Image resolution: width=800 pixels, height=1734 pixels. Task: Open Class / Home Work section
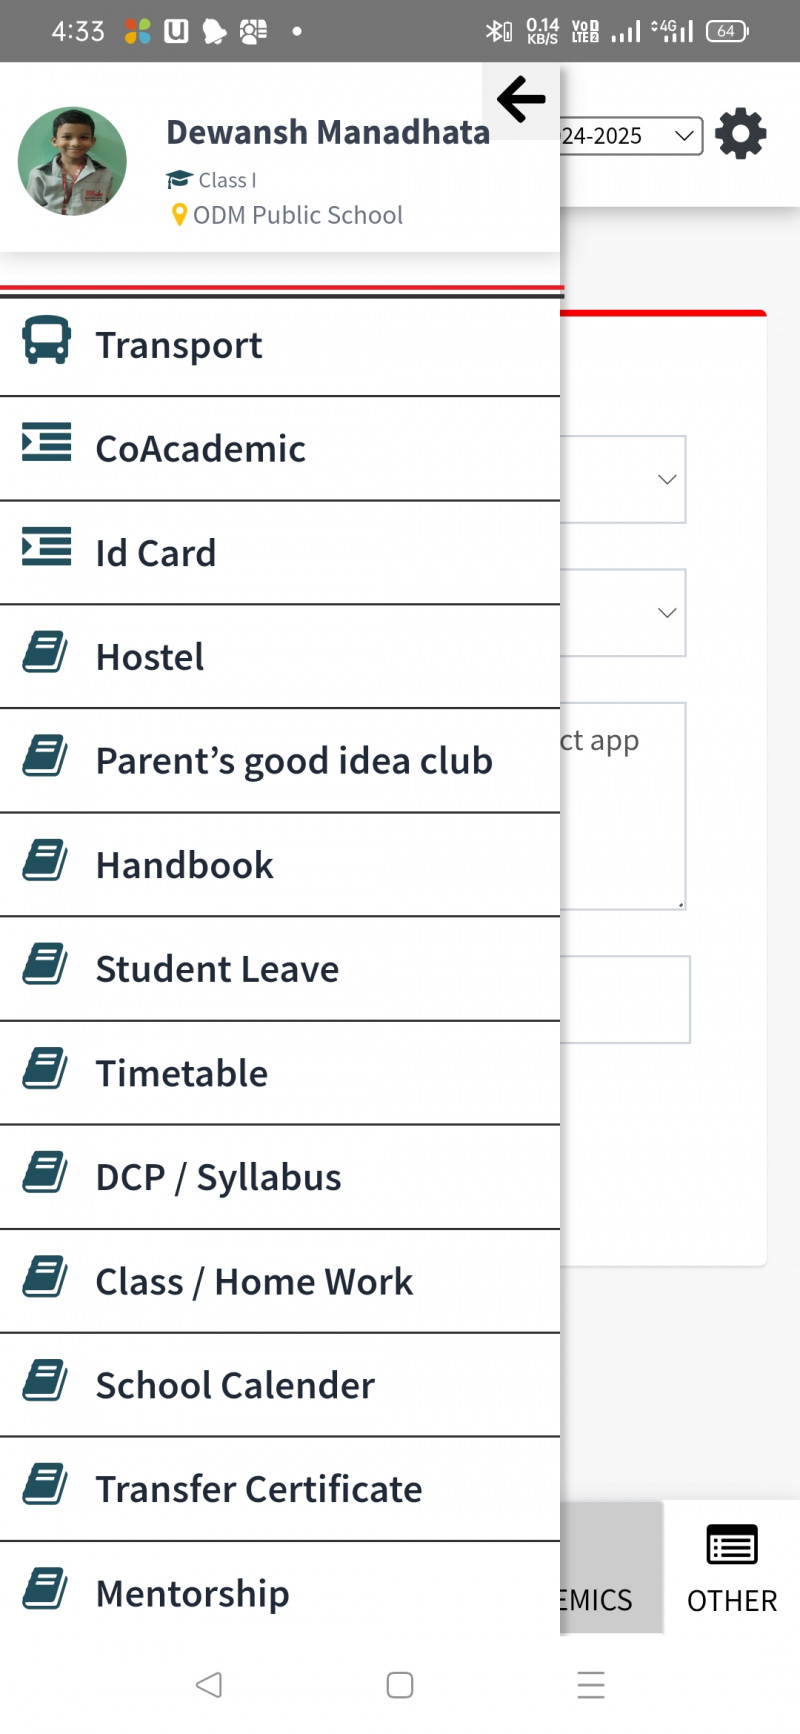[x=254, y=1281]
